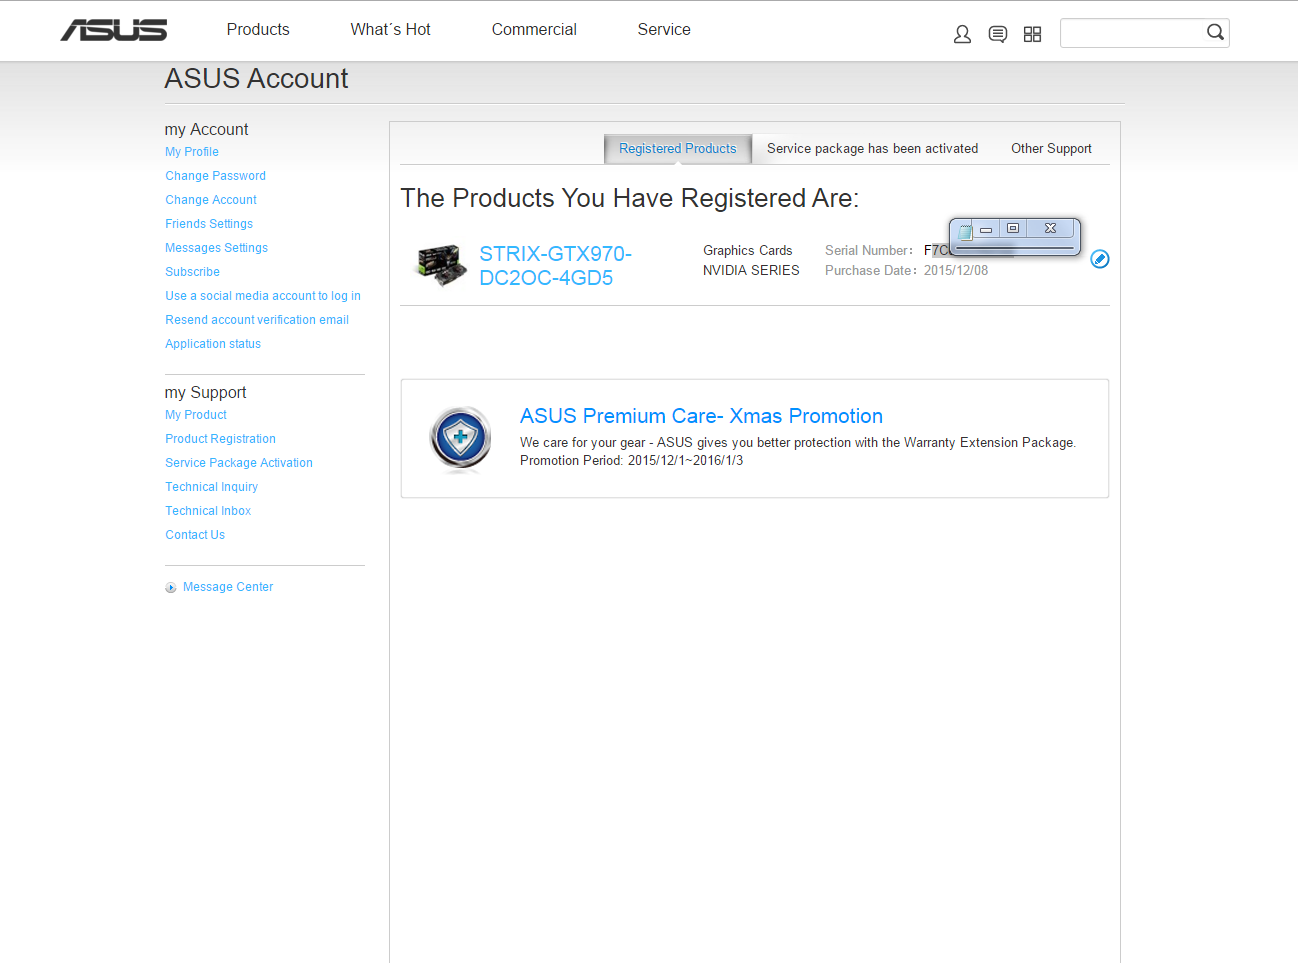Open the What's Hot menu
The height and width of the screenshot is (963, 1298).
[390, 30]
